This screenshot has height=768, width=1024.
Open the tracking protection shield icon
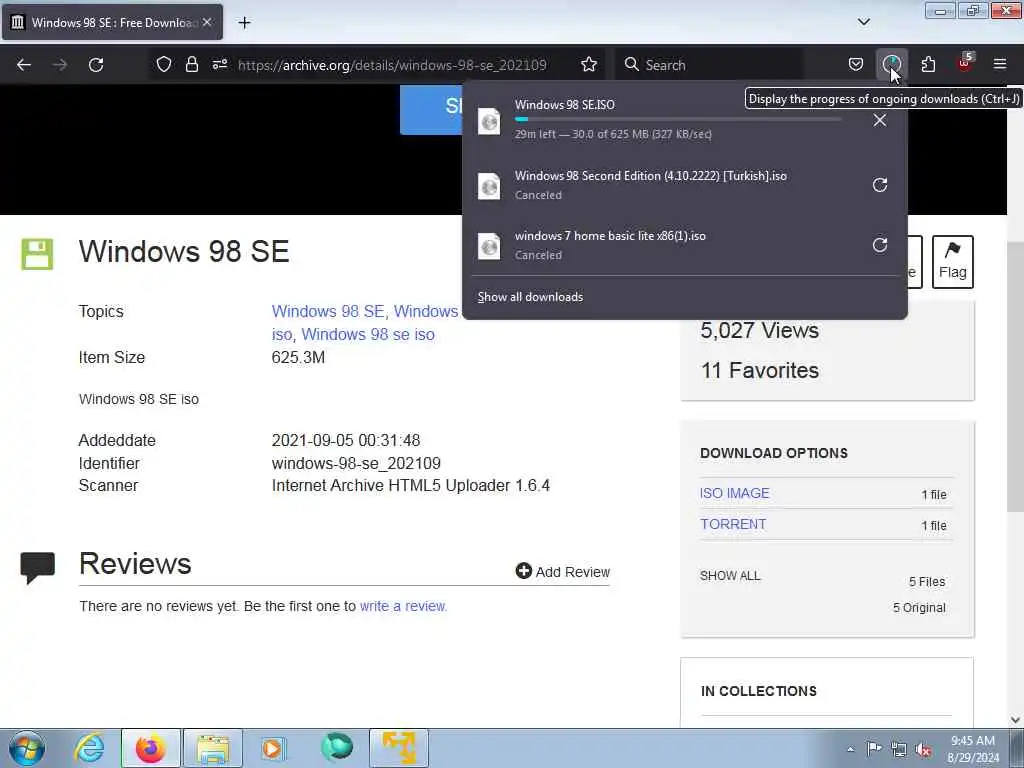tap(164, 65)
